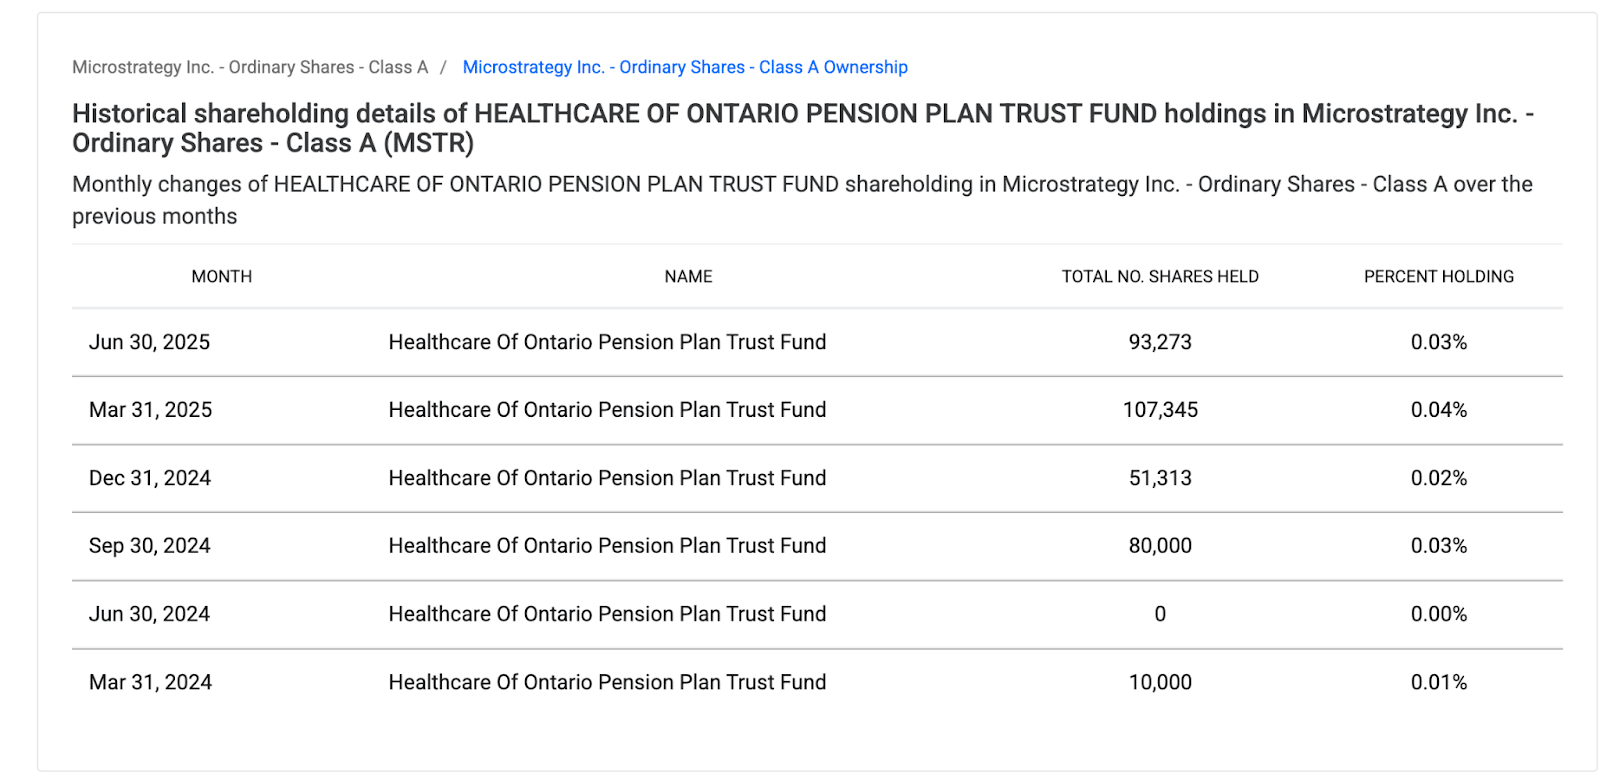Click the fund name in Mar 31, 2024 row
Image resolution: width=1600 pixels, height=777 pixels.
pyautogui.click(x=607, y=682)
